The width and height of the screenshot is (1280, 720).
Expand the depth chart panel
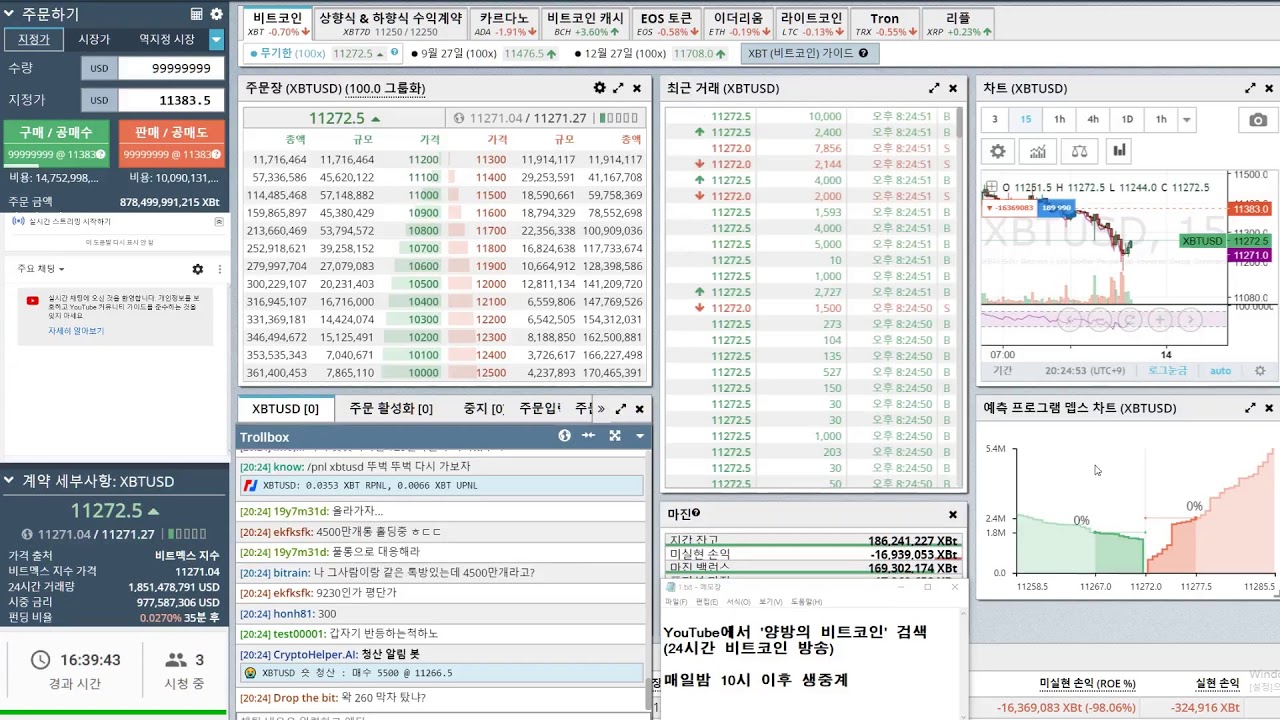(1250, 408)
